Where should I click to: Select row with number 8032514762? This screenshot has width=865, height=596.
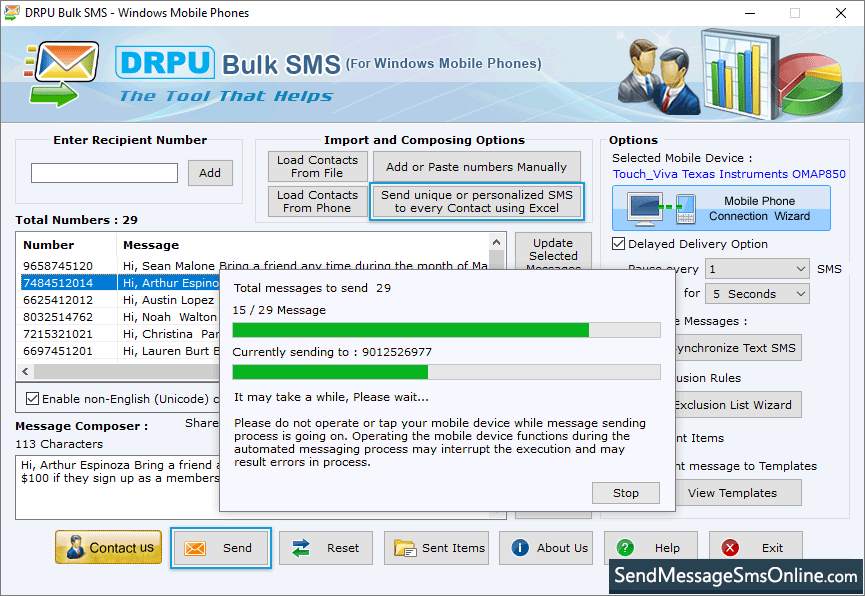pyautogui.click(x=120, y=317)
